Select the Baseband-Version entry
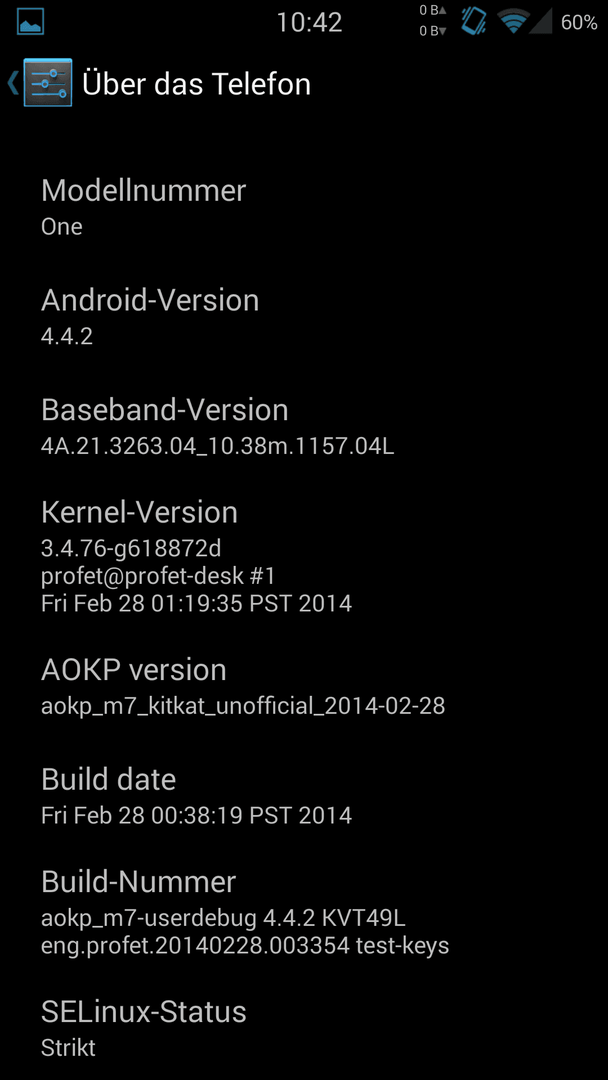The width and height of the screenshot is (608, 1080). click(304, 427)
